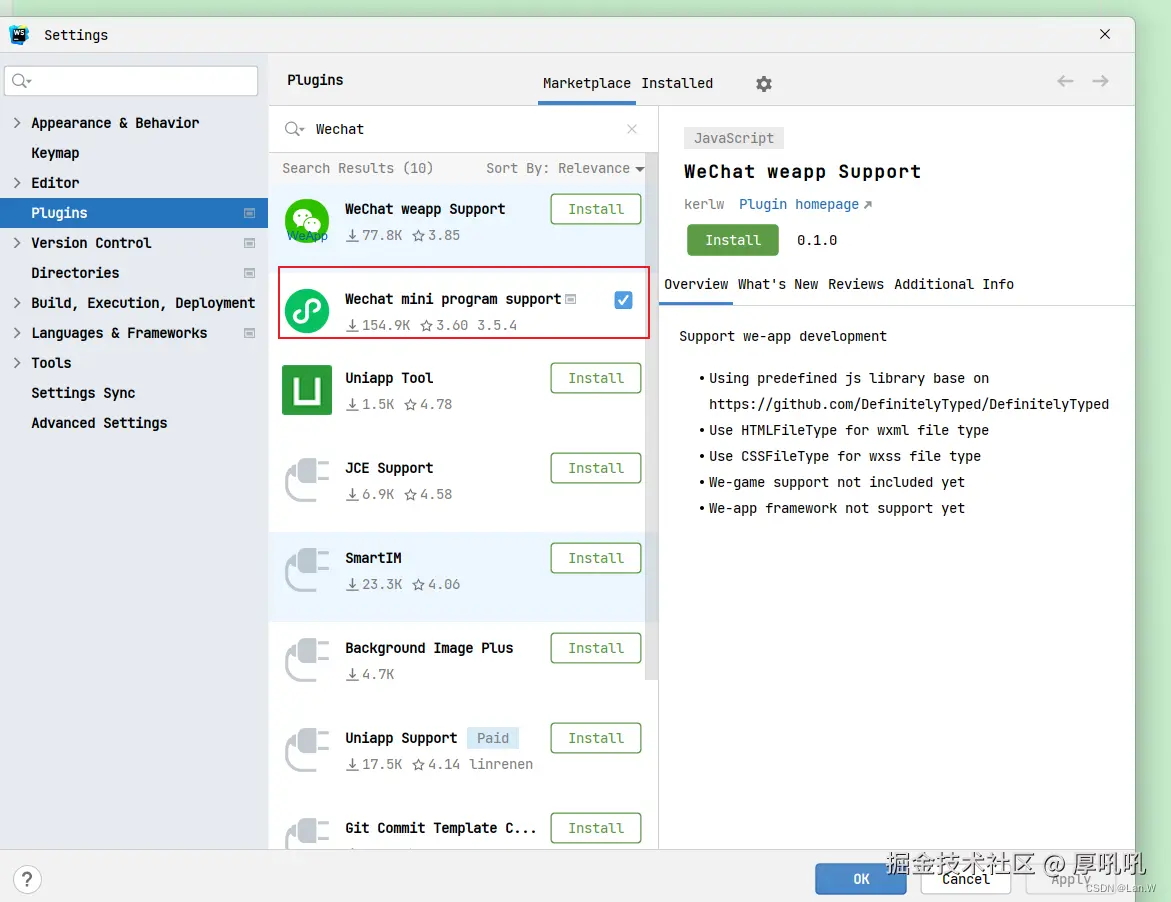Screen dimensions: 1171x902
Task: Switch to Marketplace tab
Action: [586, 83]
